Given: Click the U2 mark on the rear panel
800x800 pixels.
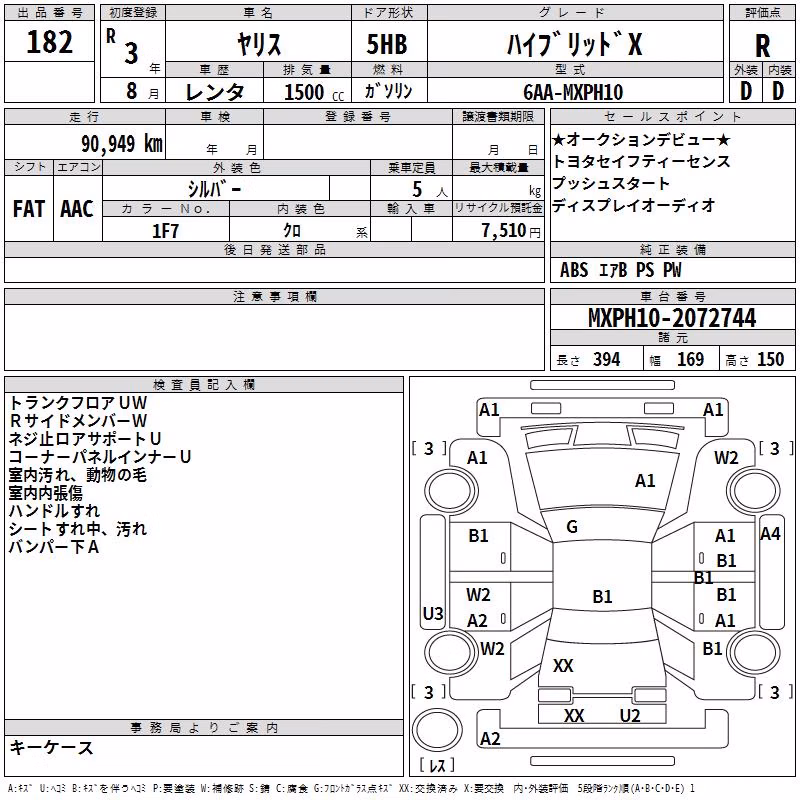Looking at the screenshot, I should click(630, 716).
